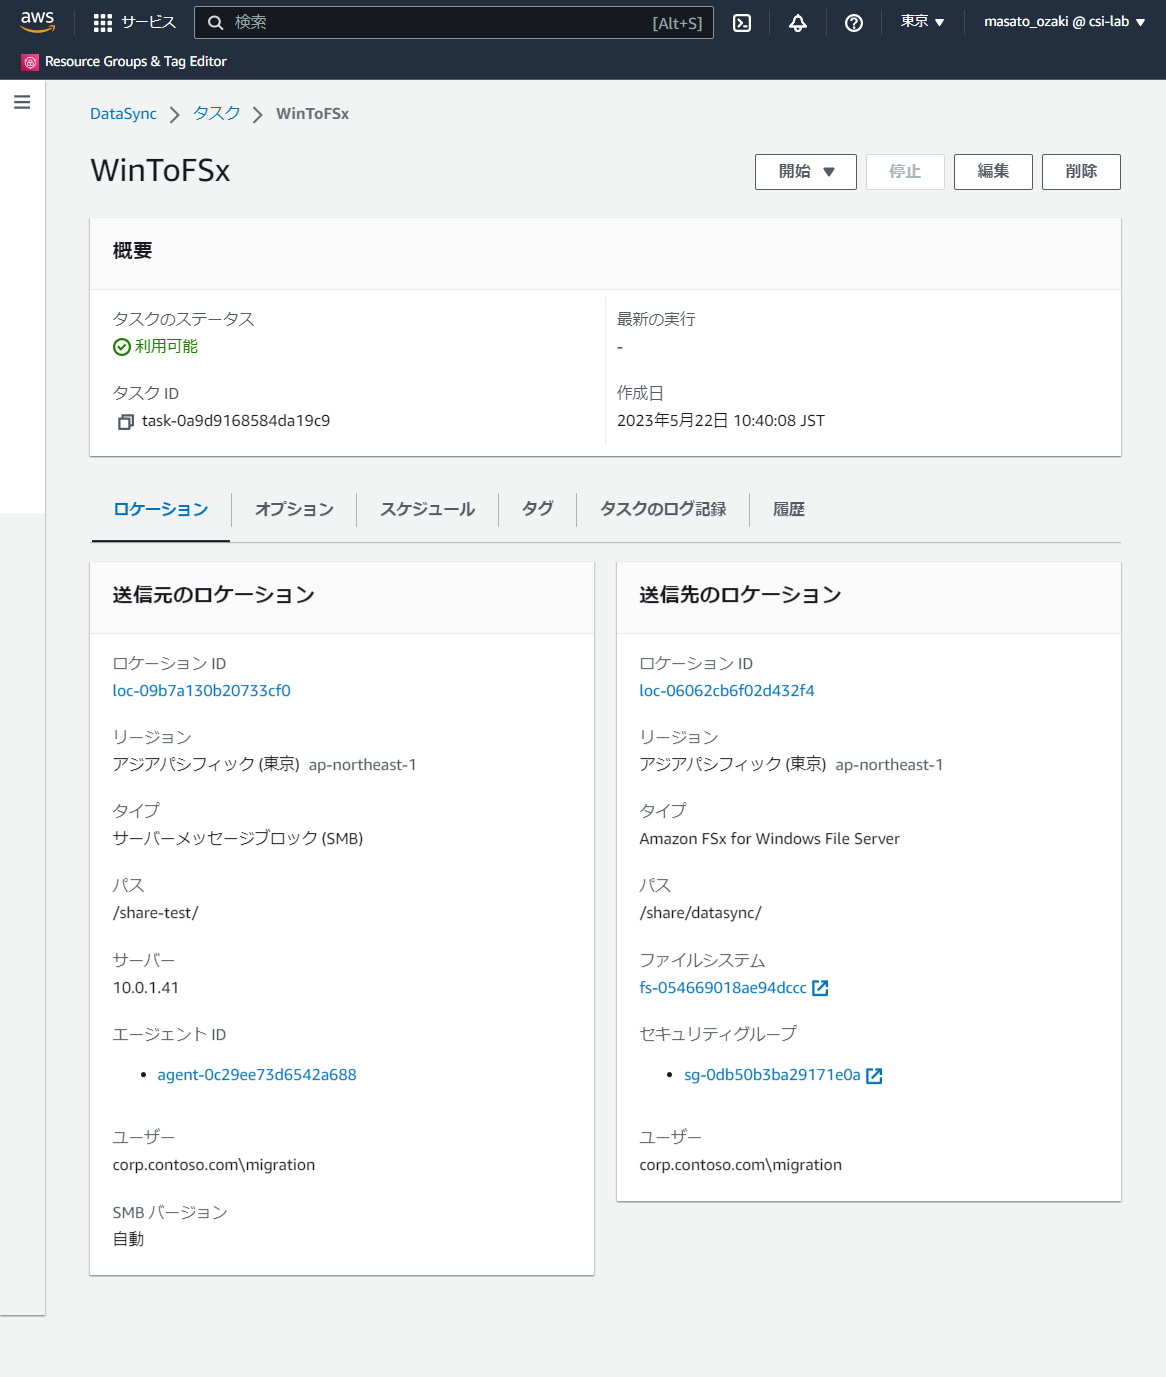The height and width of the screenshot is (1377, 1166).
Task: Open Resource Groups & Tag Editor shortcut
Action: (125, 62)
